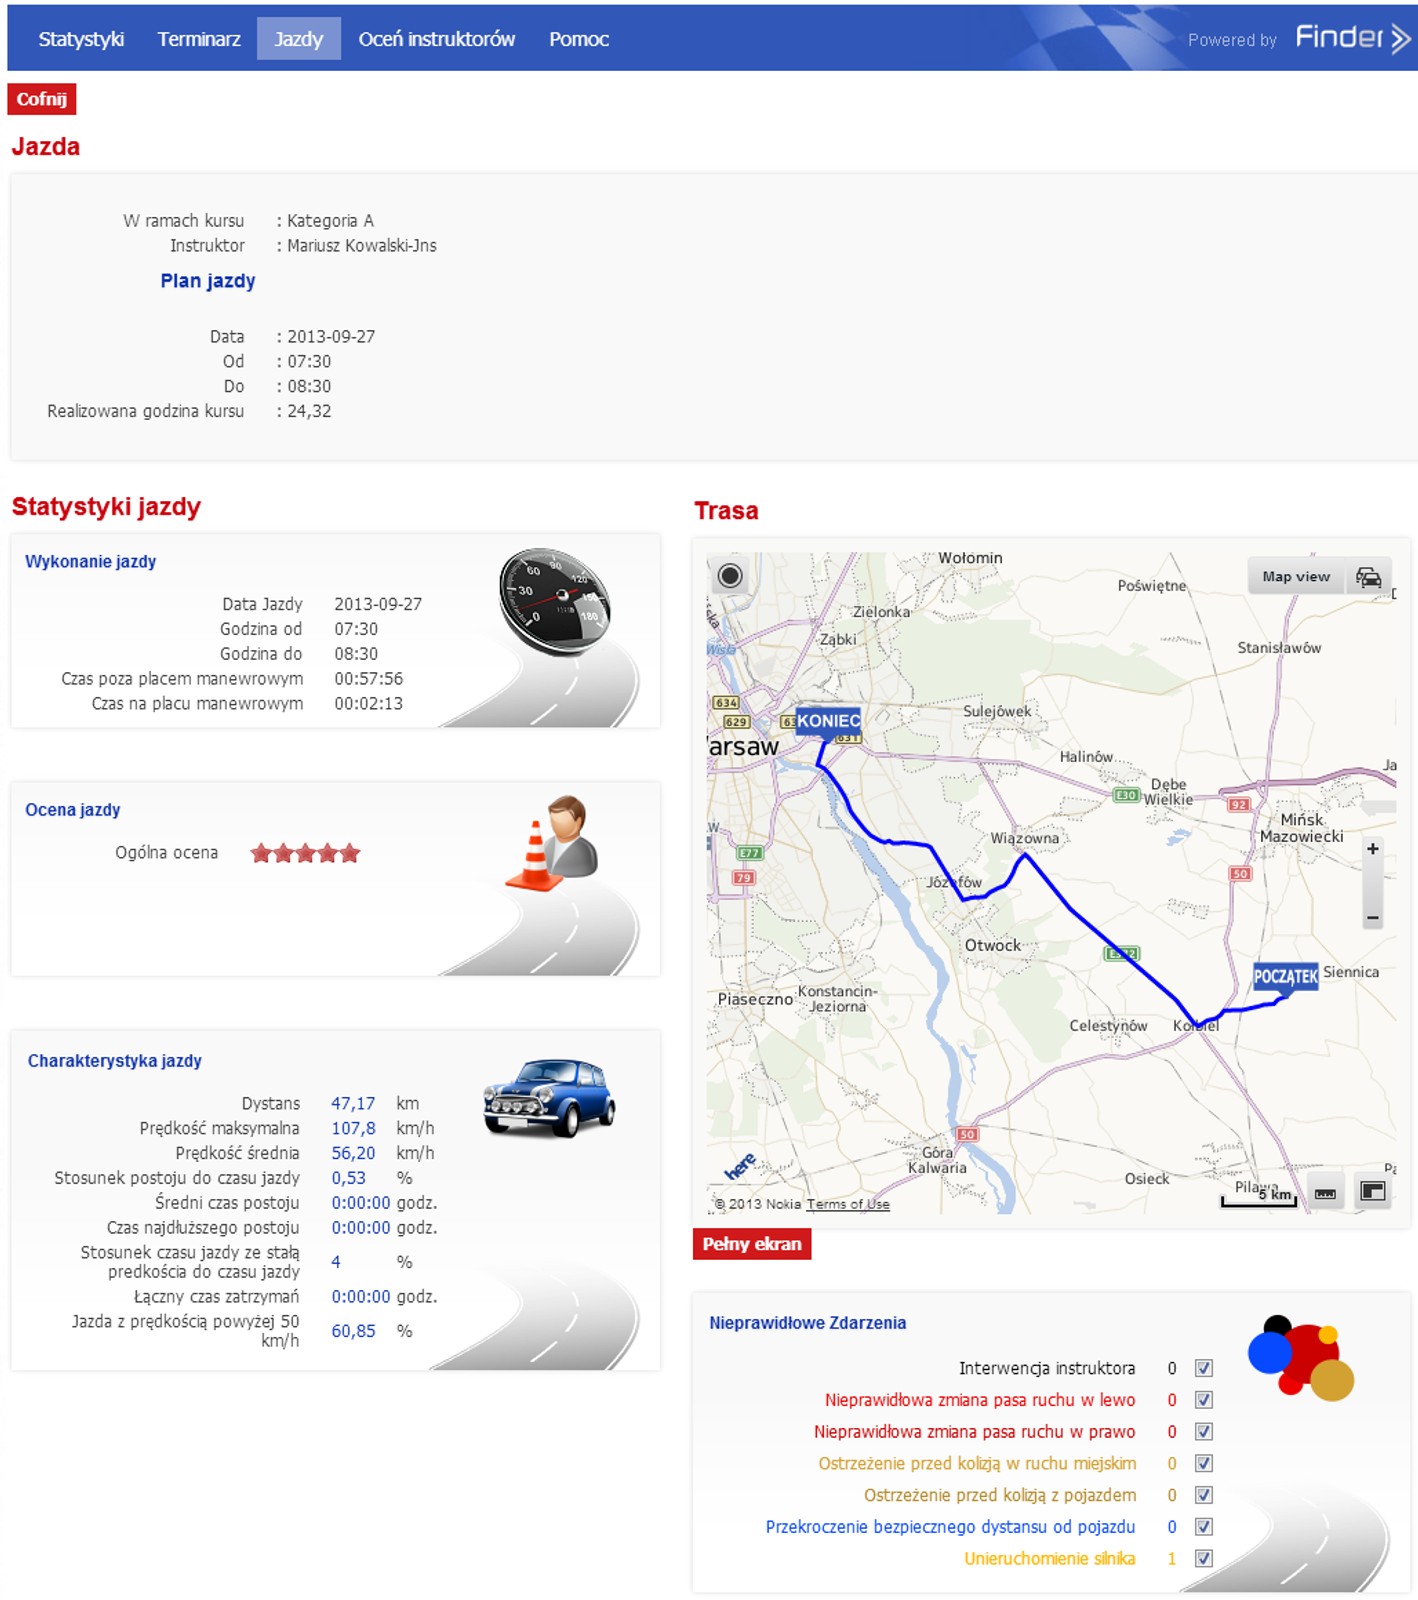Click the red Cofnij back button

(x=42, y=99)
